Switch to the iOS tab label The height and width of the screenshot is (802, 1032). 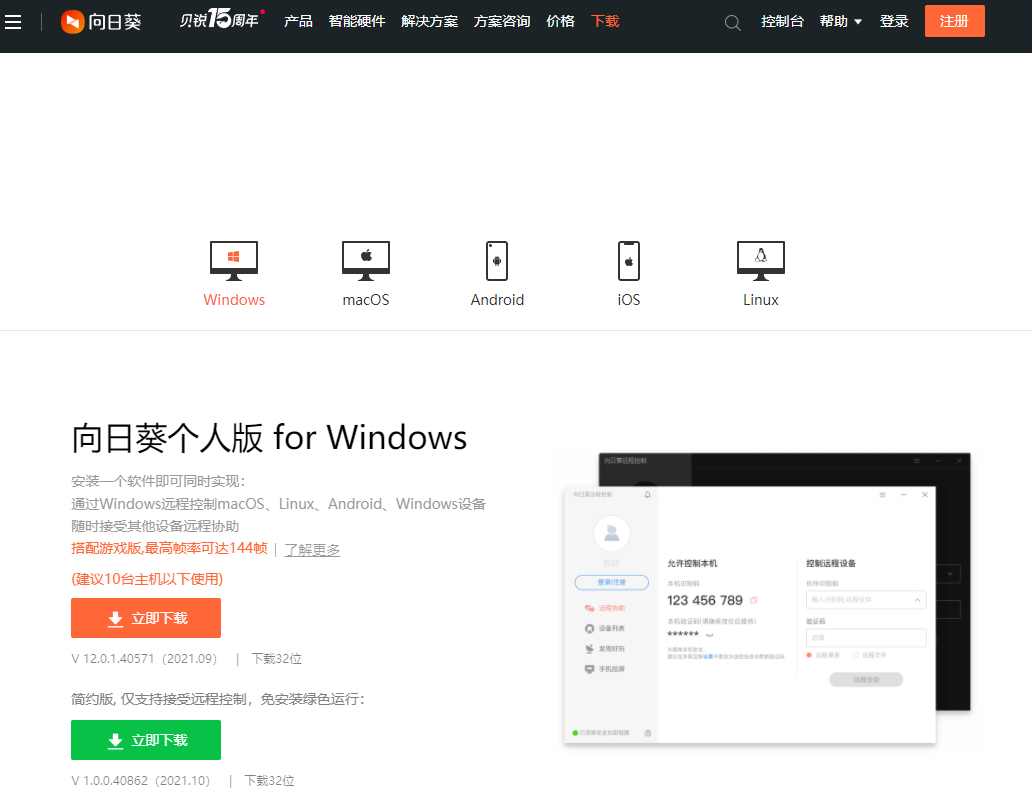pyautogui.click(x=629, y=300)
